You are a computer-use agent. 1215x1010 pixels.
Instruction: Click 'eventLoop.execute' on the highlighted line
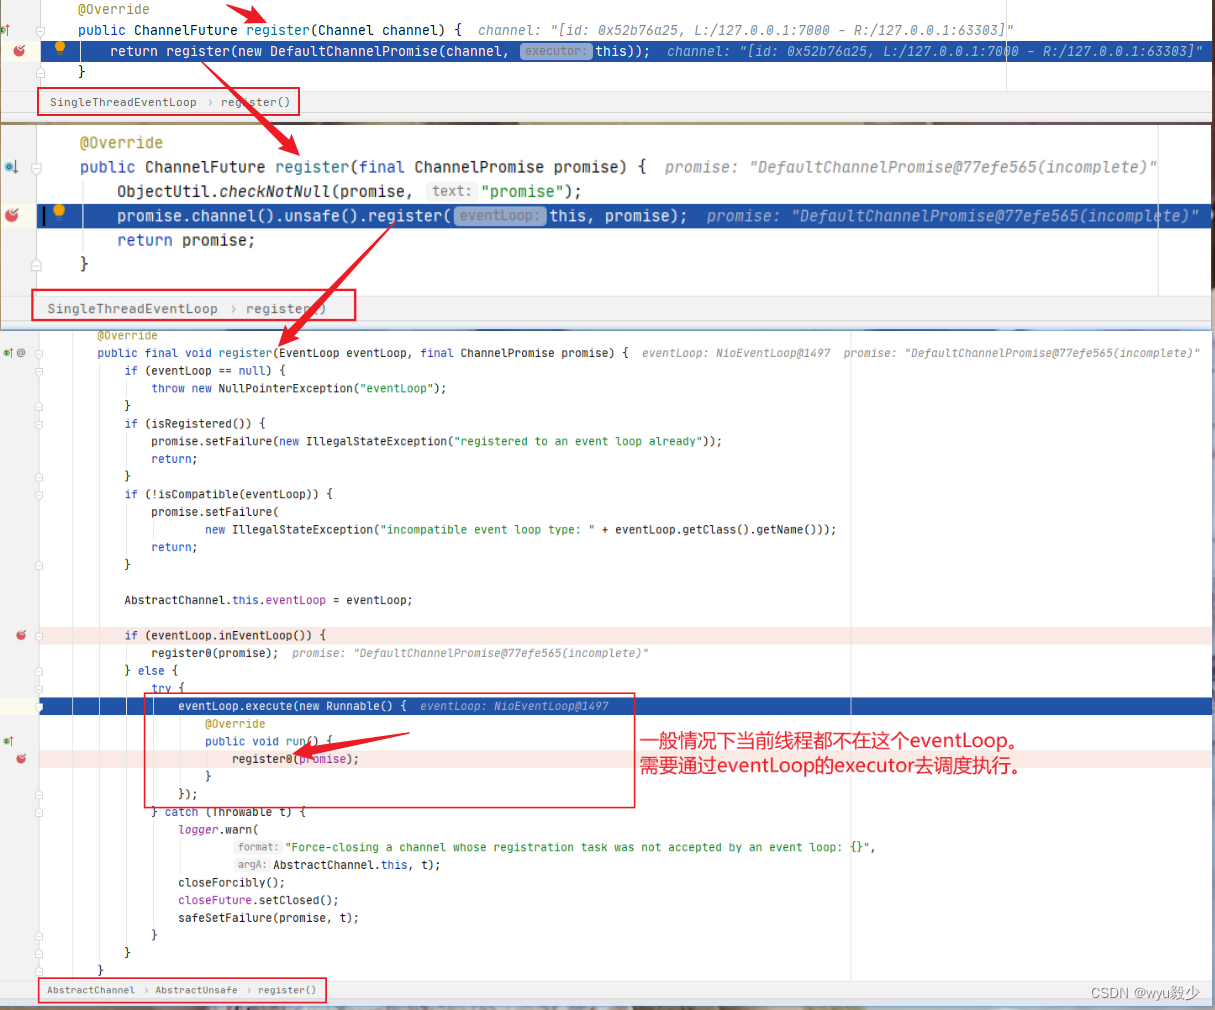[x=235, y=706]
